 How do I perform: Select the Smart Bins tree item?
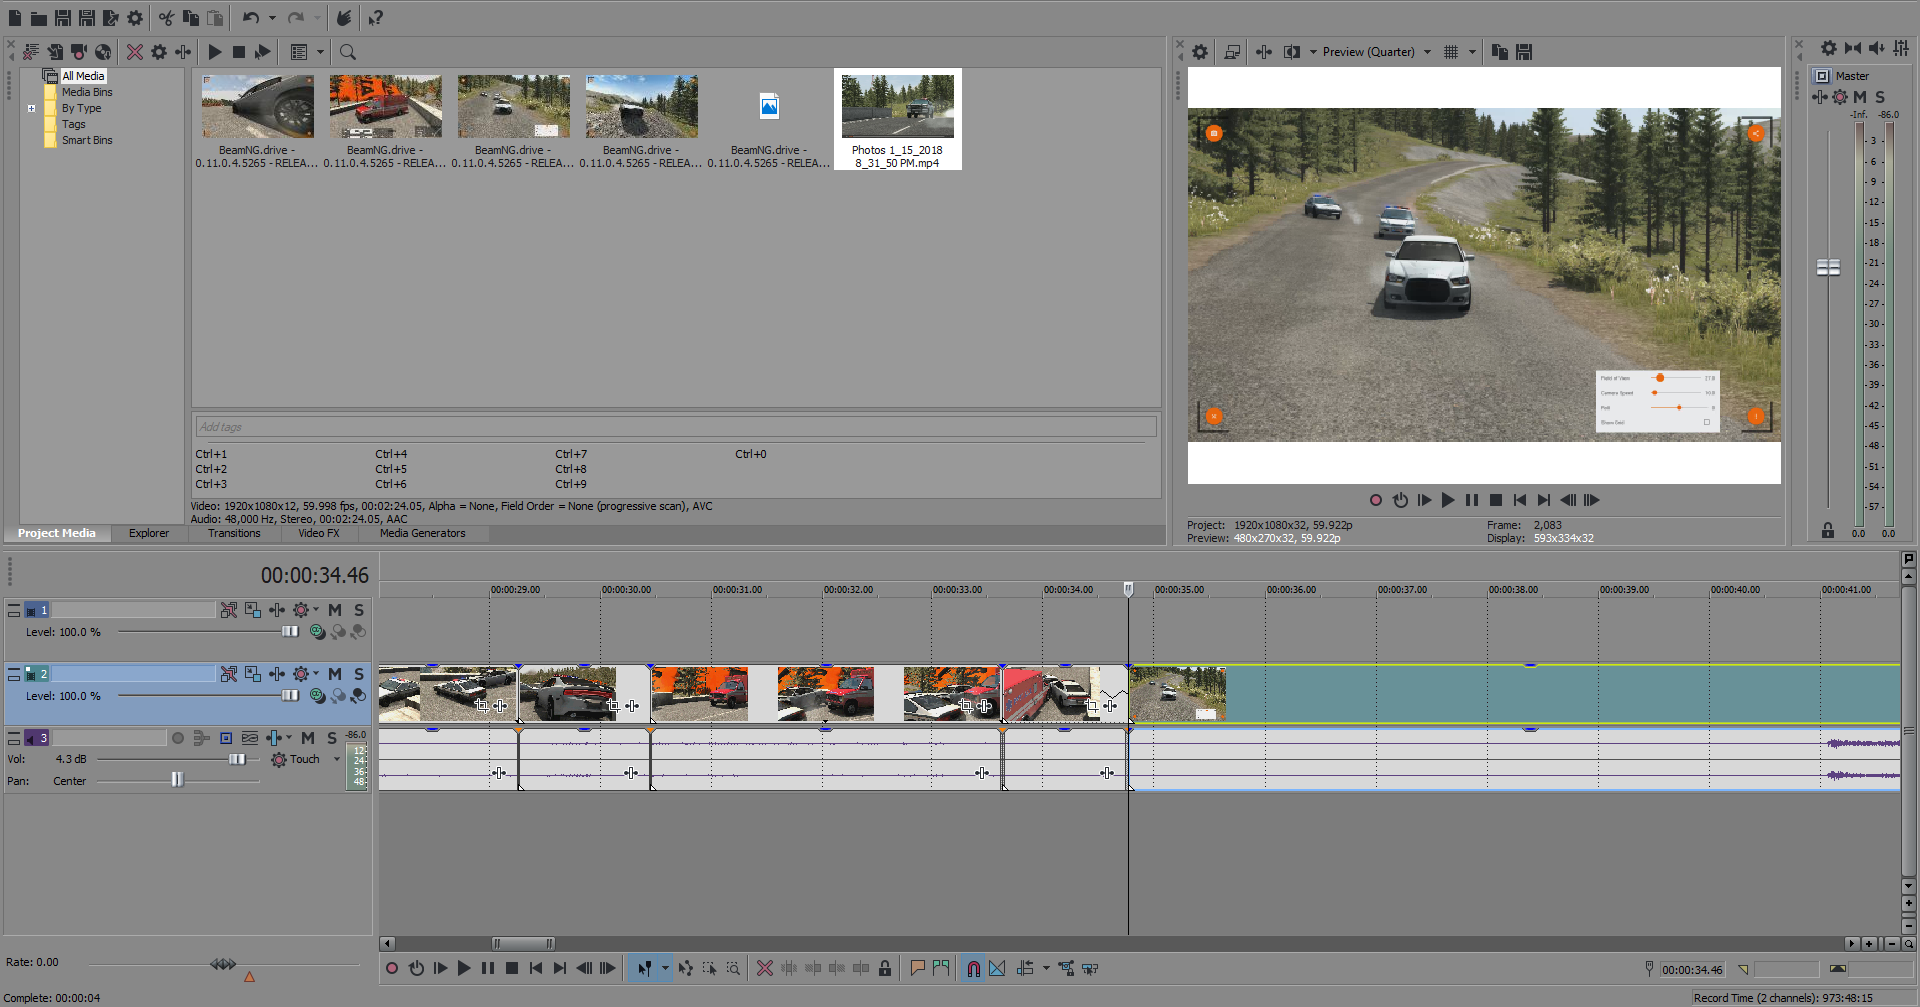pos(87,140)
